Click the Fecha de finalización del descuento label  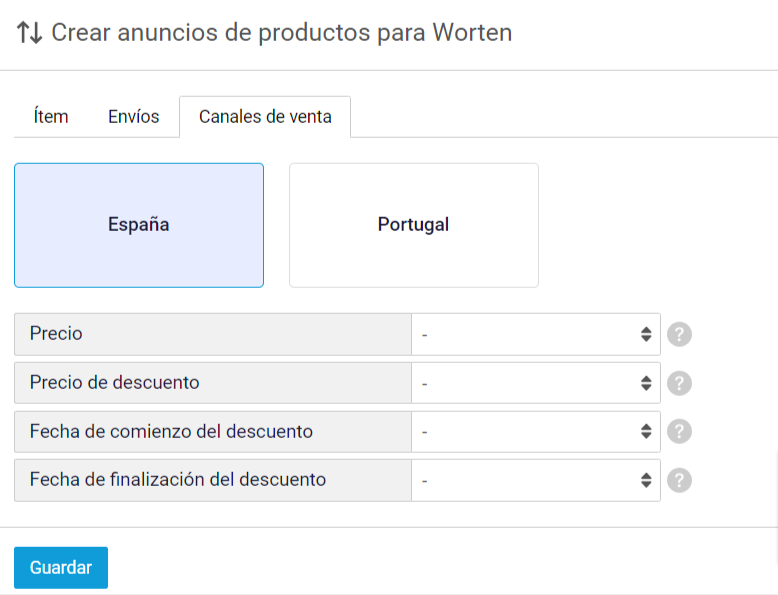(178, 479)
